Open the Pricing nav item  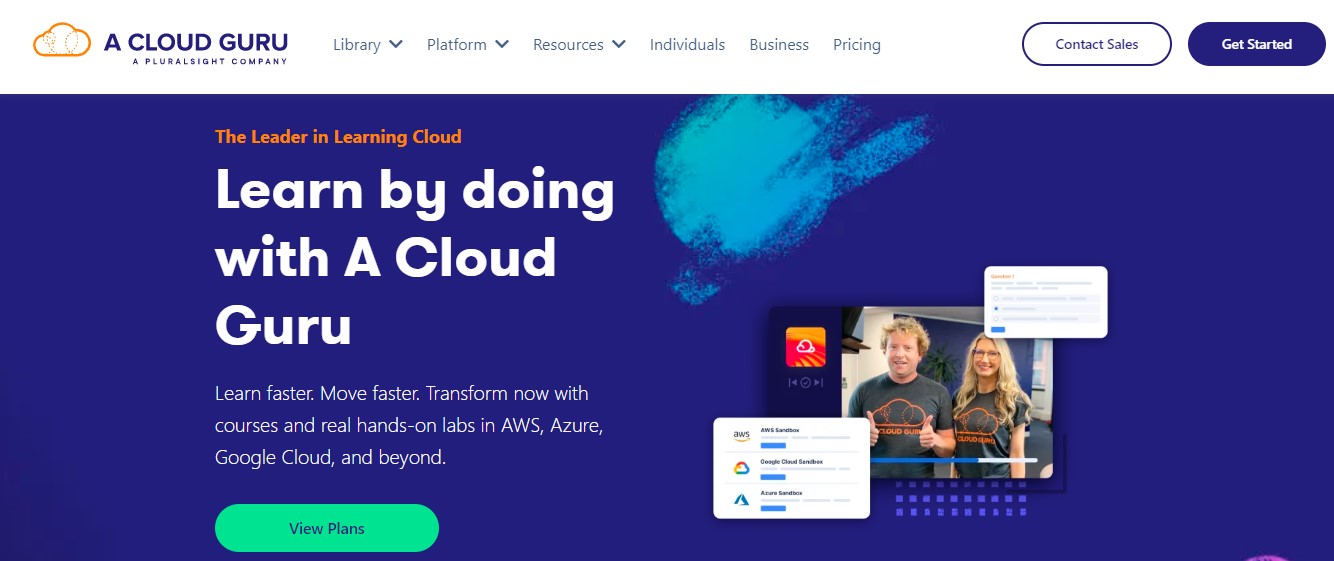857,44
